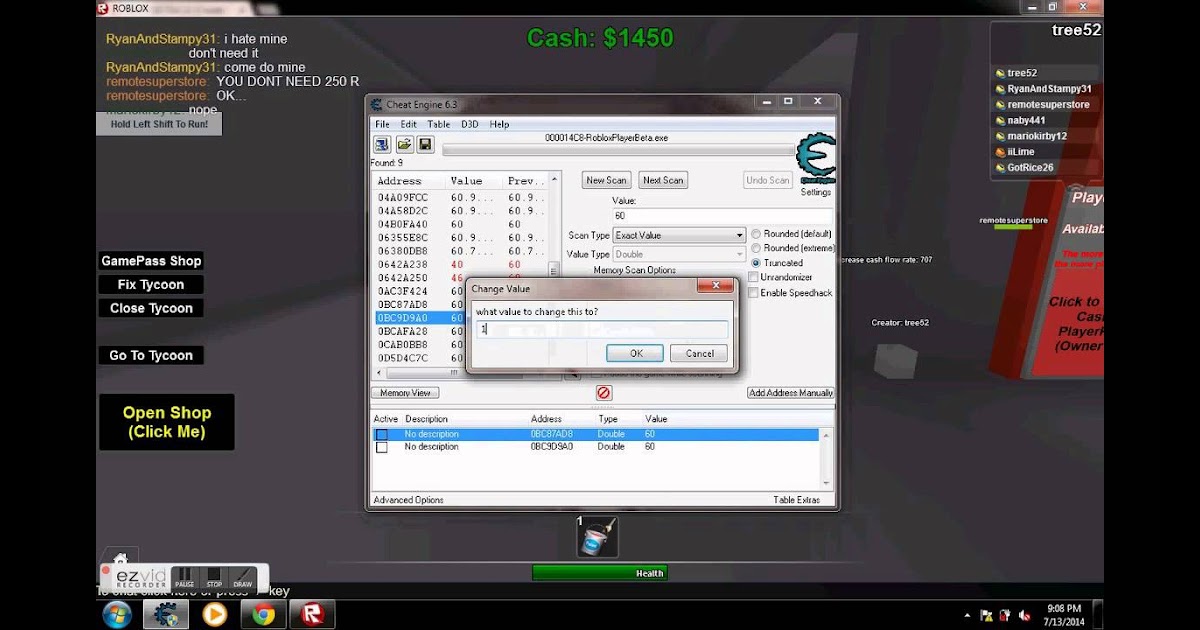Open the Value Type dropdown
This screenshot has height=630, width=1200.
(x=679, y=254)
